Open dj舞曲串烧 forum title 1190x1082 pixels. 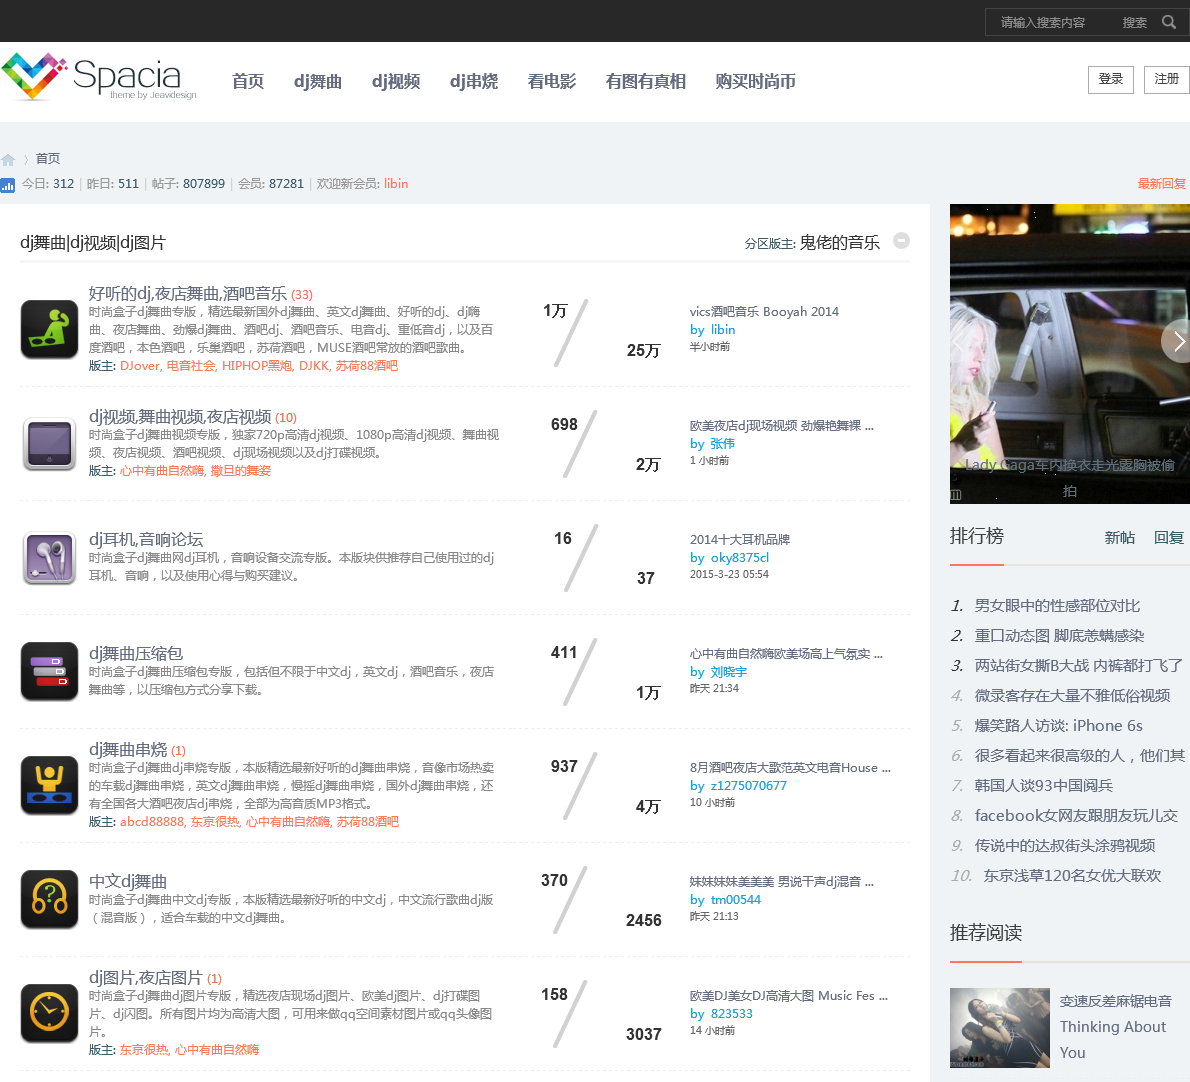(128, 750)
